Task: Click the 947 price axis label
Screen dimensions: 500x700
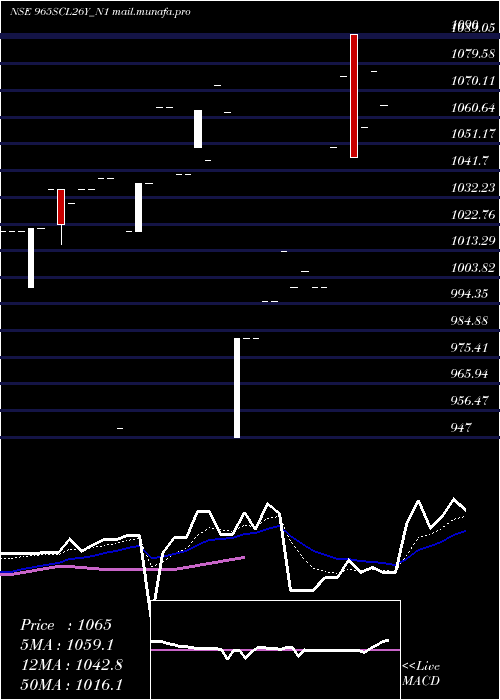Action: pyautogui.click(x=461, y=427)
